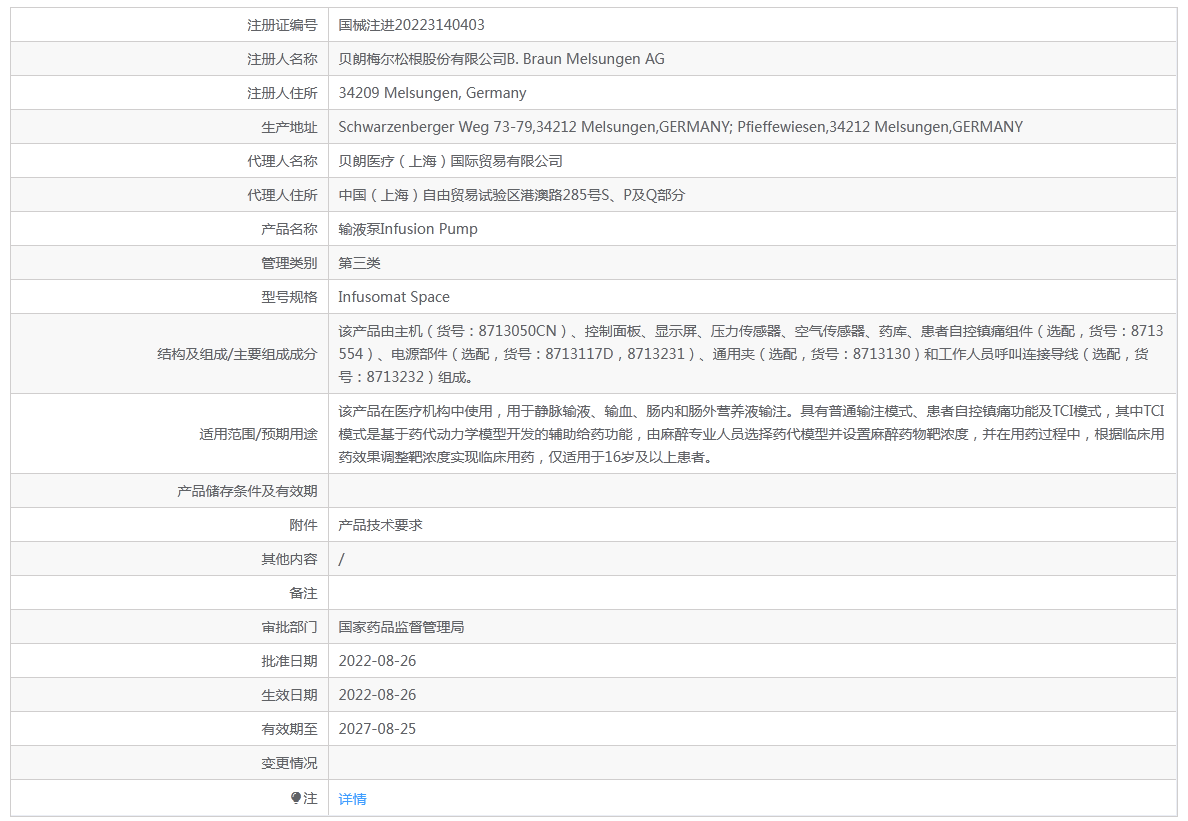Viewport: 1188px width, 821px height.
Task: Select address 34209 Melsungen, Germany
Action: (432, 93)
